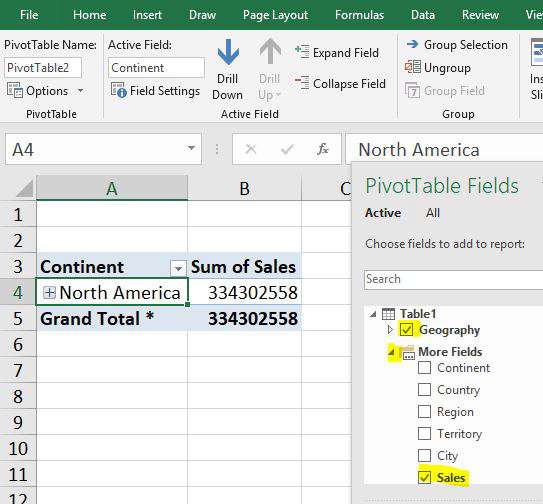The height and width of the screenshot is (504, 543).
Task: Click the Collapse Field icon
Action: (302, 83)
